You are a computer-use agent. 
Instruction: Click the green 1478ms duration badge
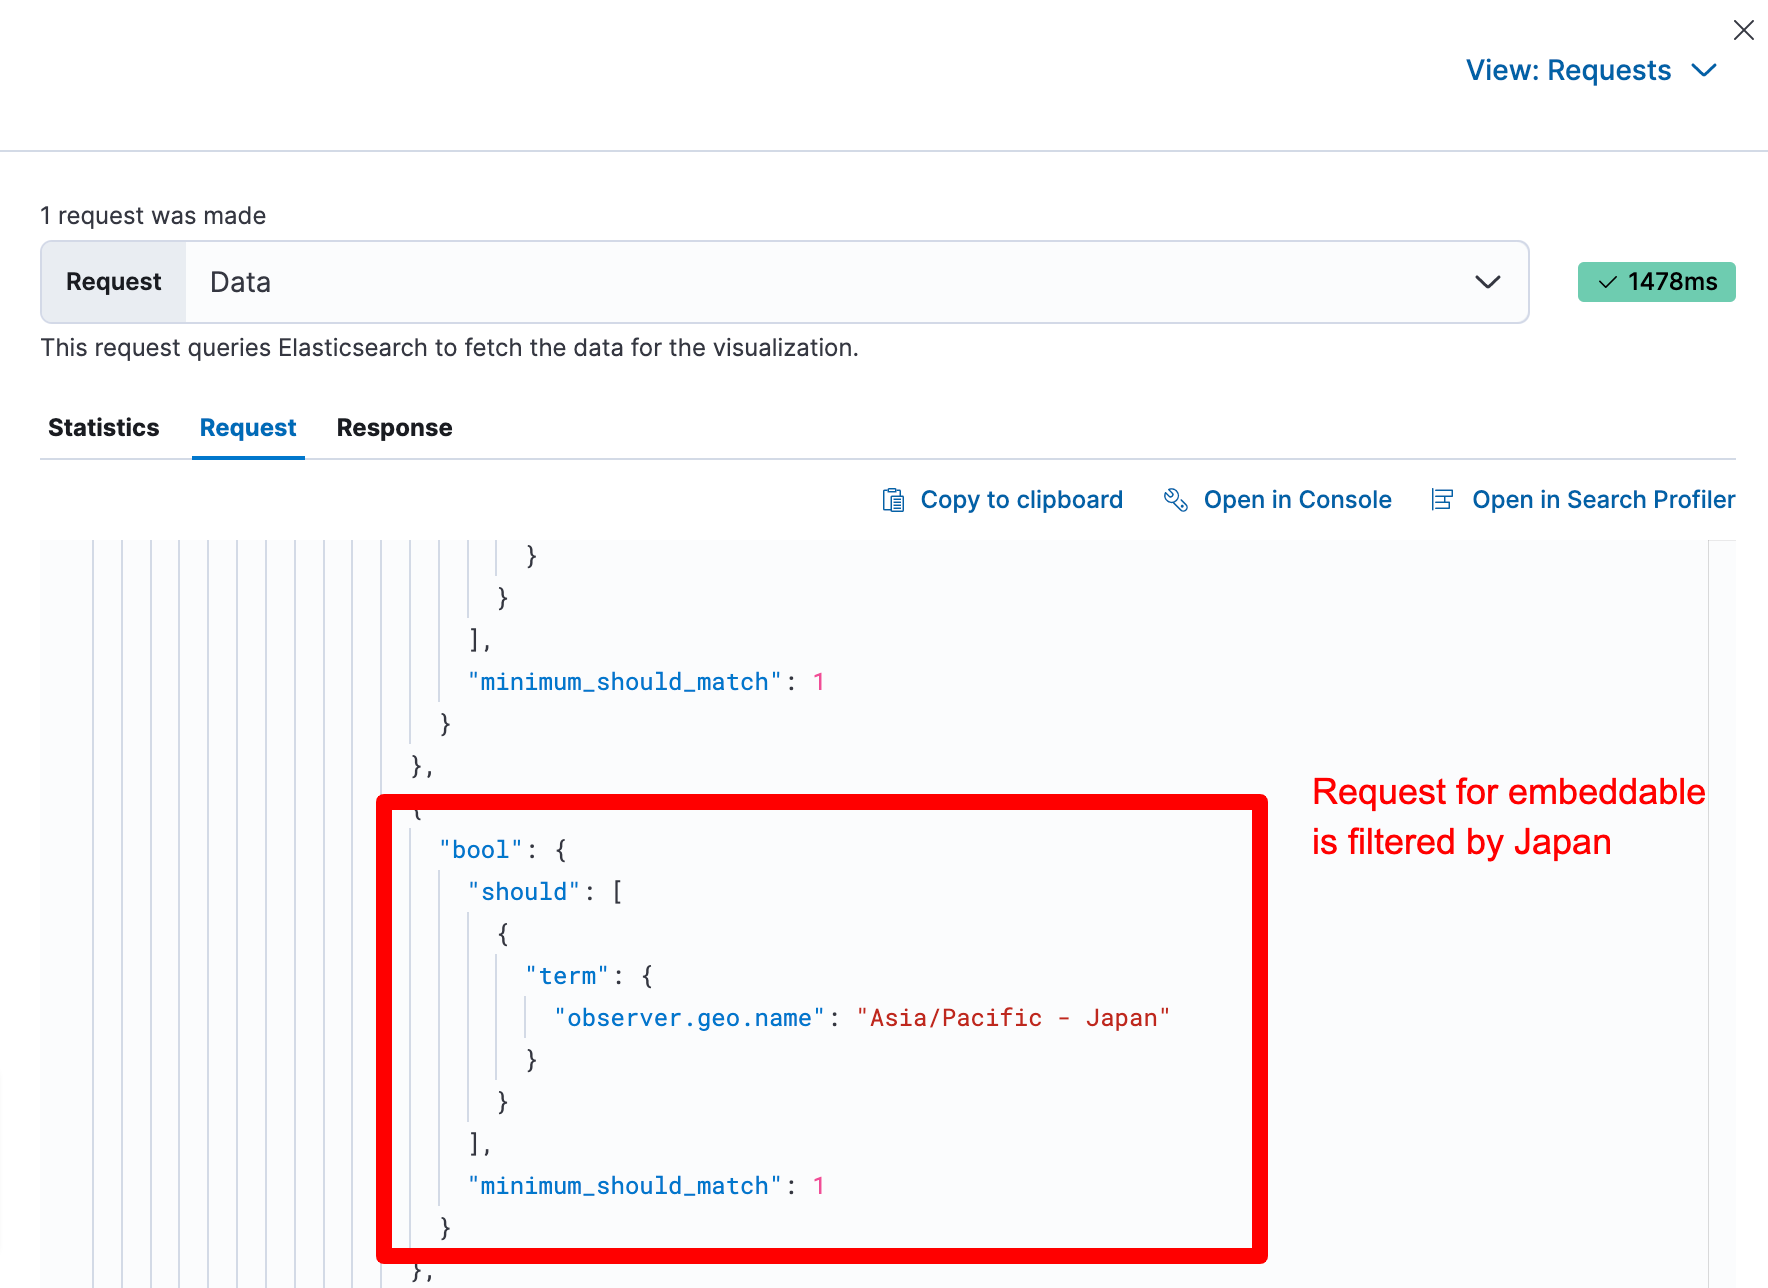1656,282
